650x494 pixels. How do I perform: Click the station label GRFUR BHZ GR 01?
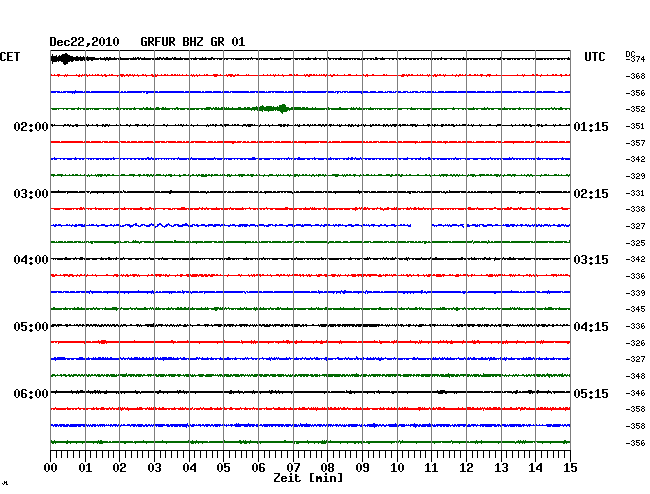point(193,42)
